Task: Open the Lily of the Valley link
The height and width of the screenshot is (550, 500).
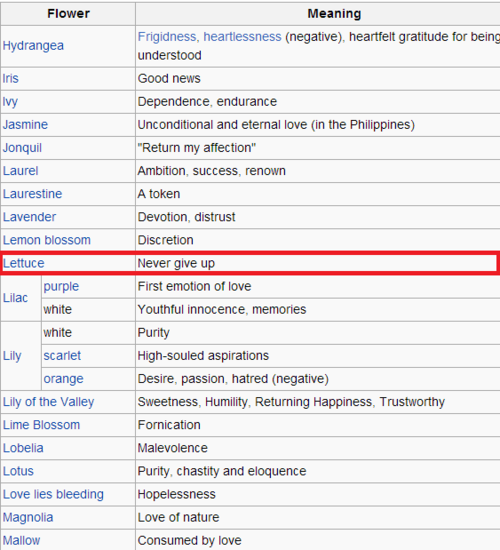Action: click(x=48, y=402)
